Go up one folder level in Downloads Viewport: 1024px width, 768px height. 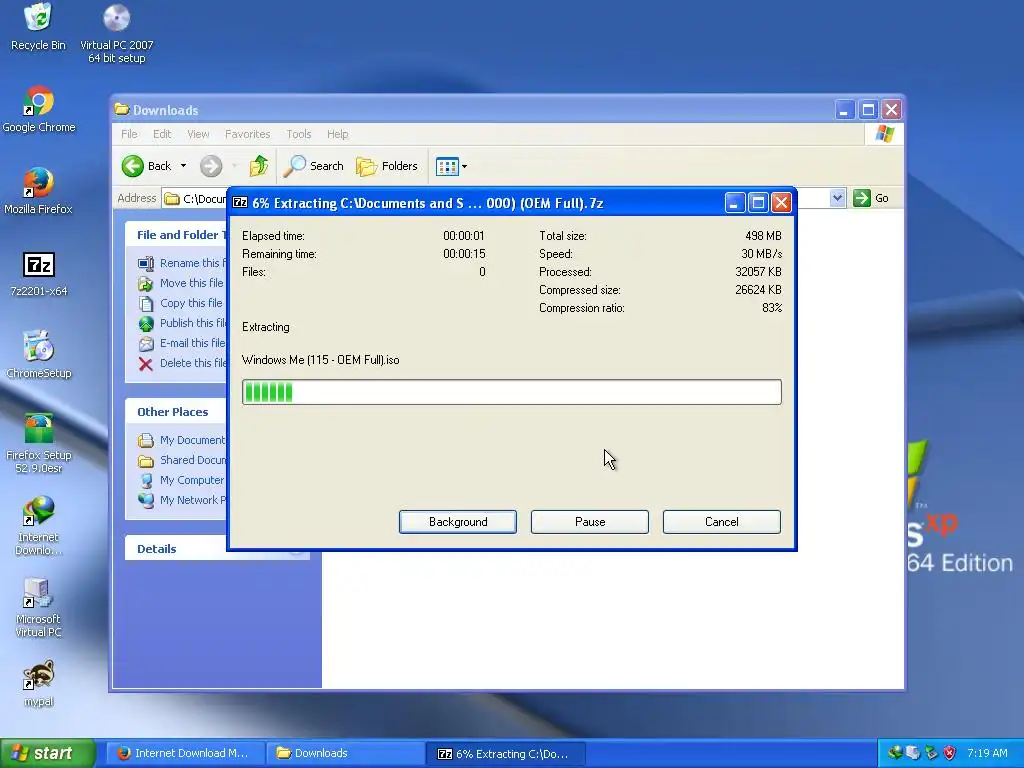(x=259, y=166)
